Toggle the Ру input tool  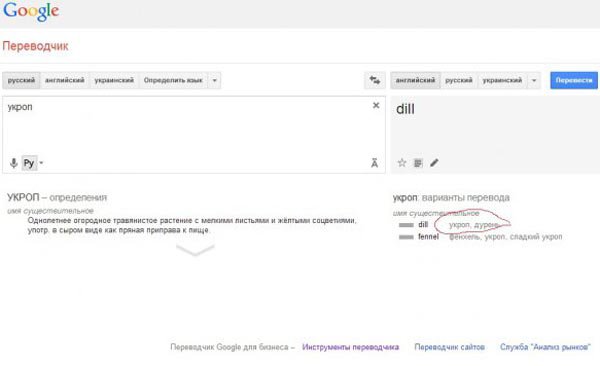[29, 163]
